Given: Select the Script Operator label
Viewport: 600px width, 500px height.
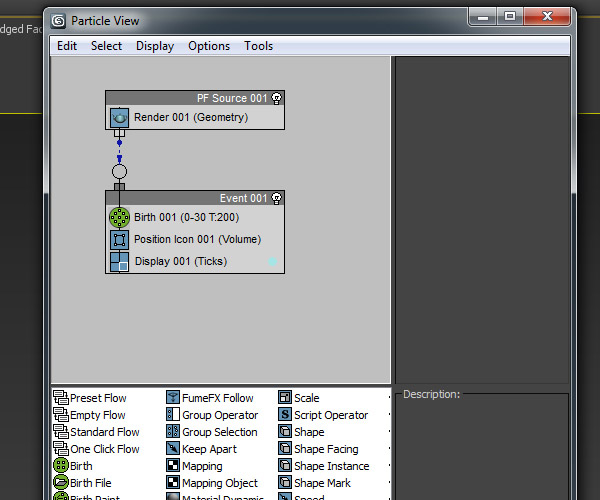Looking at the screenshot, I should (x=331, y=415).
